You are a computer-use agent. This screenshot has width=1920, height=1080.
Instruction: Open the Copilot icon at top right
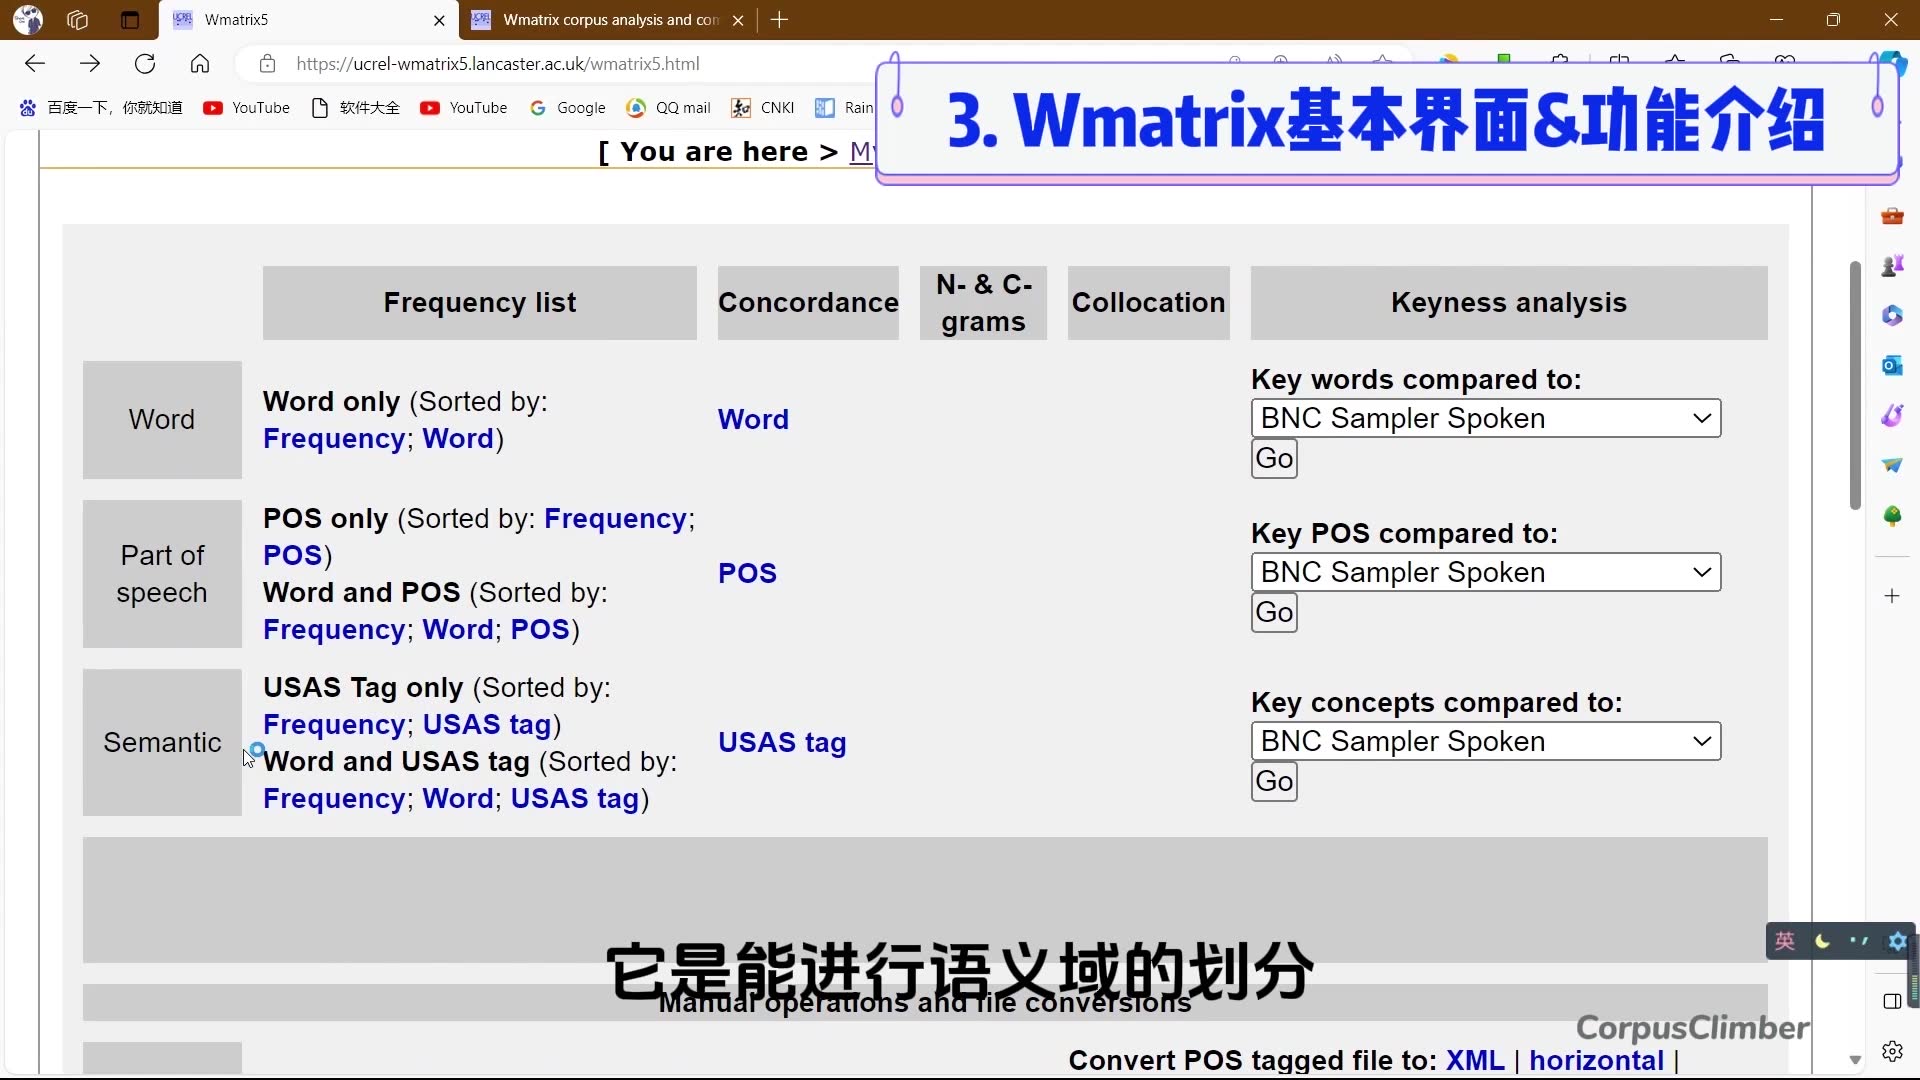tap(1895, 63)
